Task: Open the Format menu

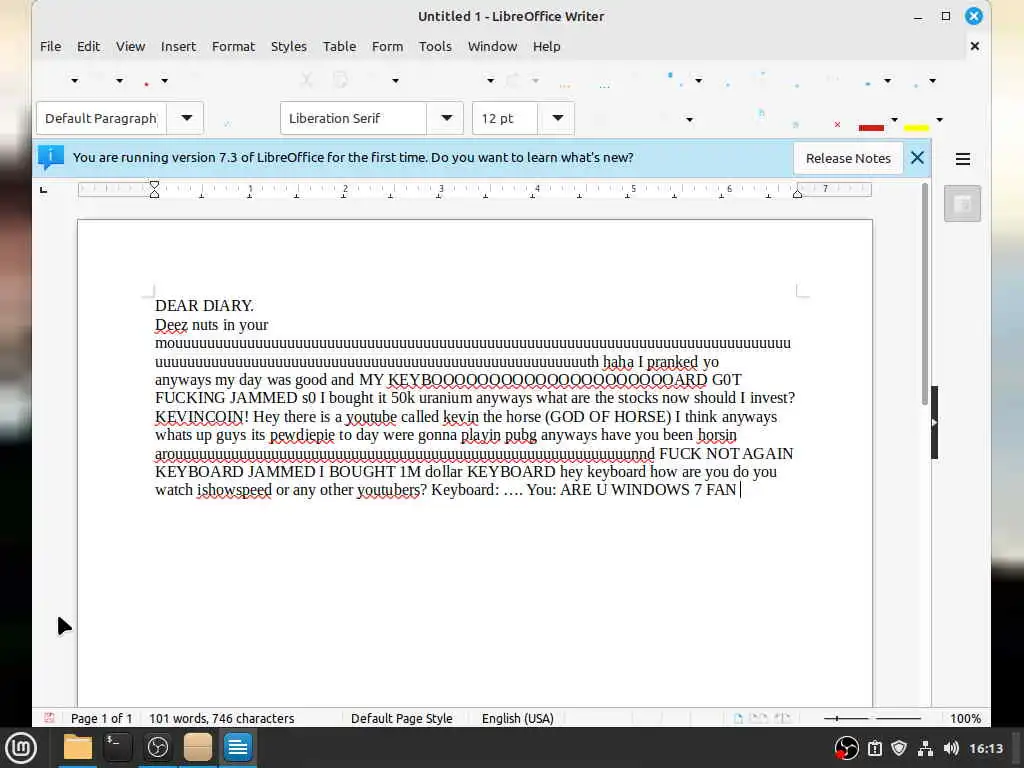Action: 233,46
